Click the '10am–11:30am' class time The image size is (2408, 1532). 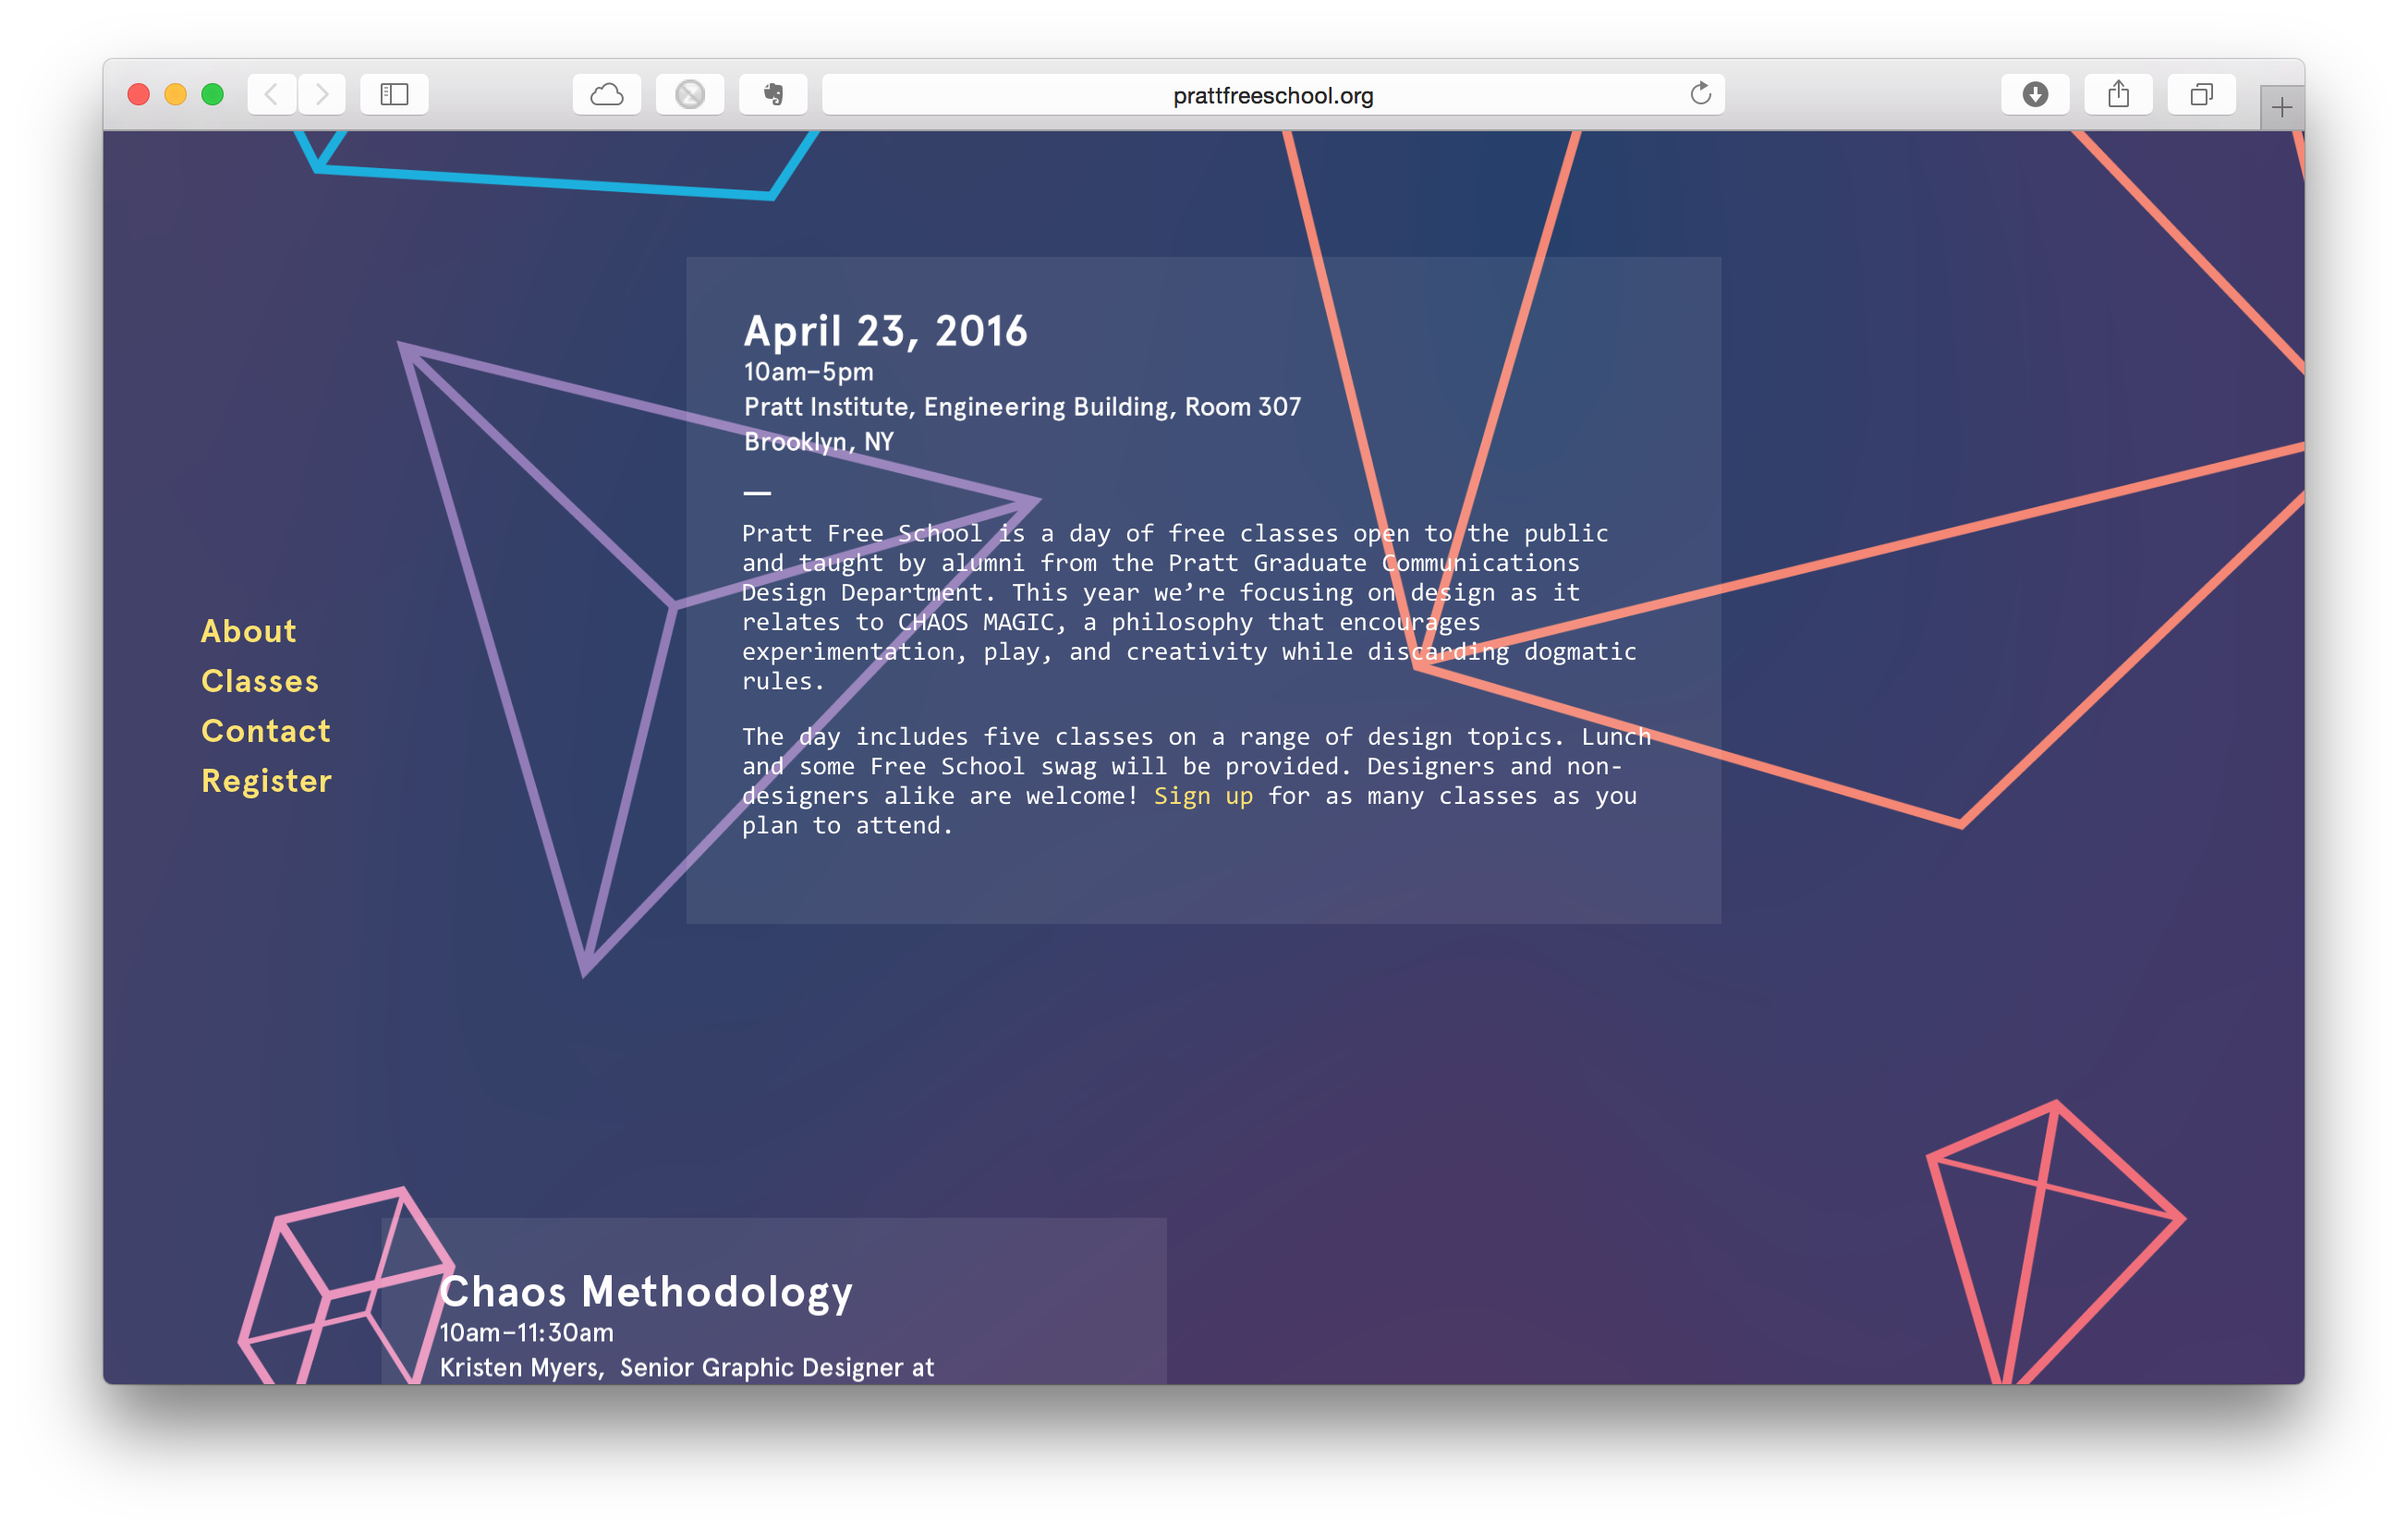(x=526, y=1333)
